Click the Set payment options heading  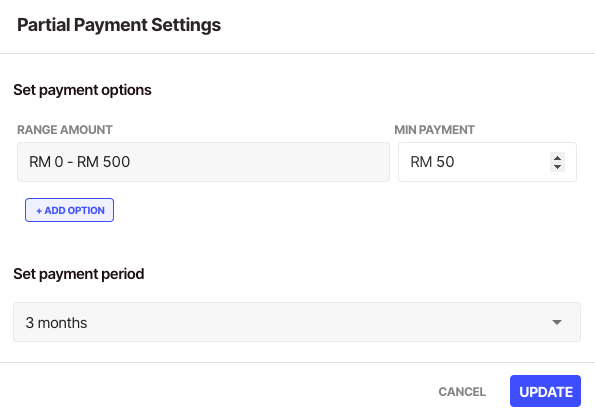[82, 90]
